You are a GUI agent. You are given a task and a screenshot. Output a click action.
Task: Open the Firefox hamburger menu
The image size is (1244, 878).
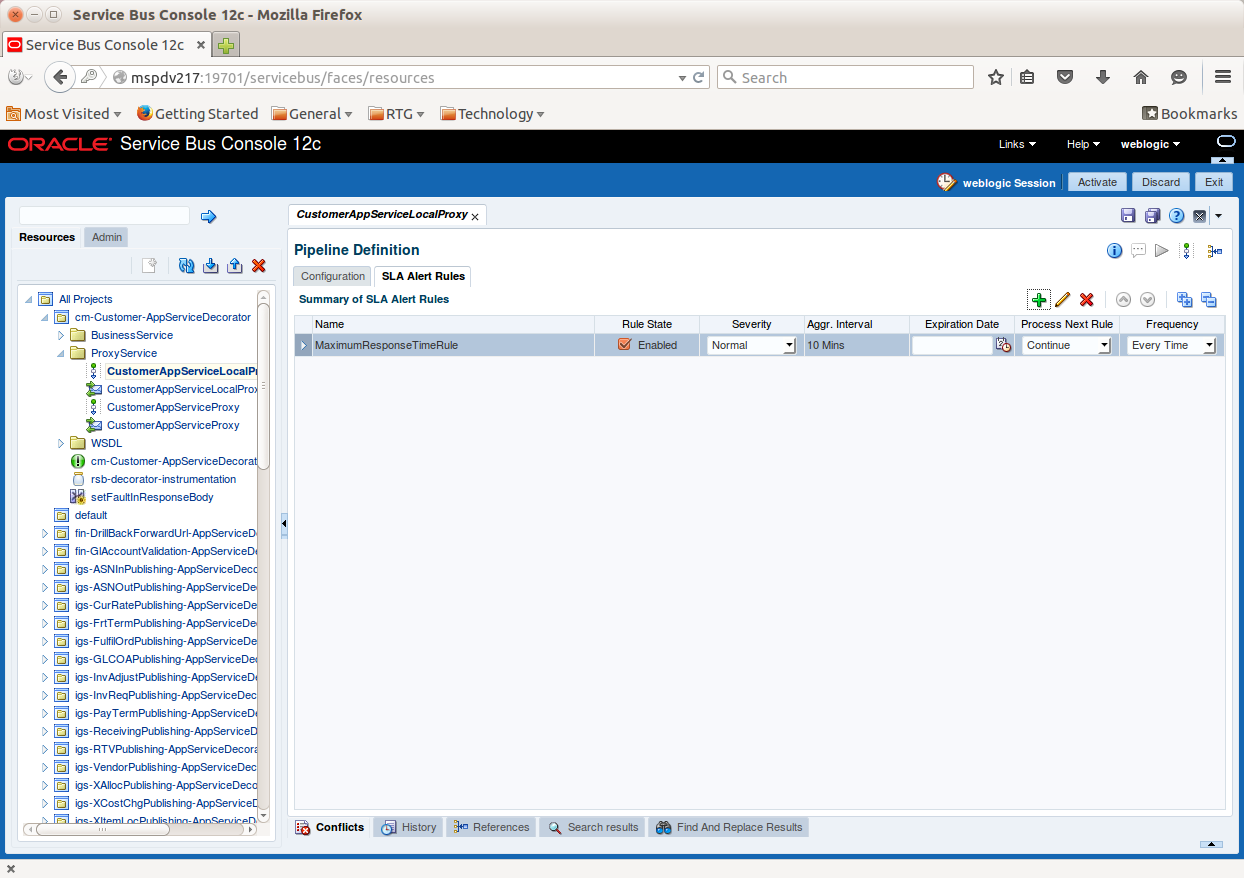pyautogui.click(x=1222, y=77)
